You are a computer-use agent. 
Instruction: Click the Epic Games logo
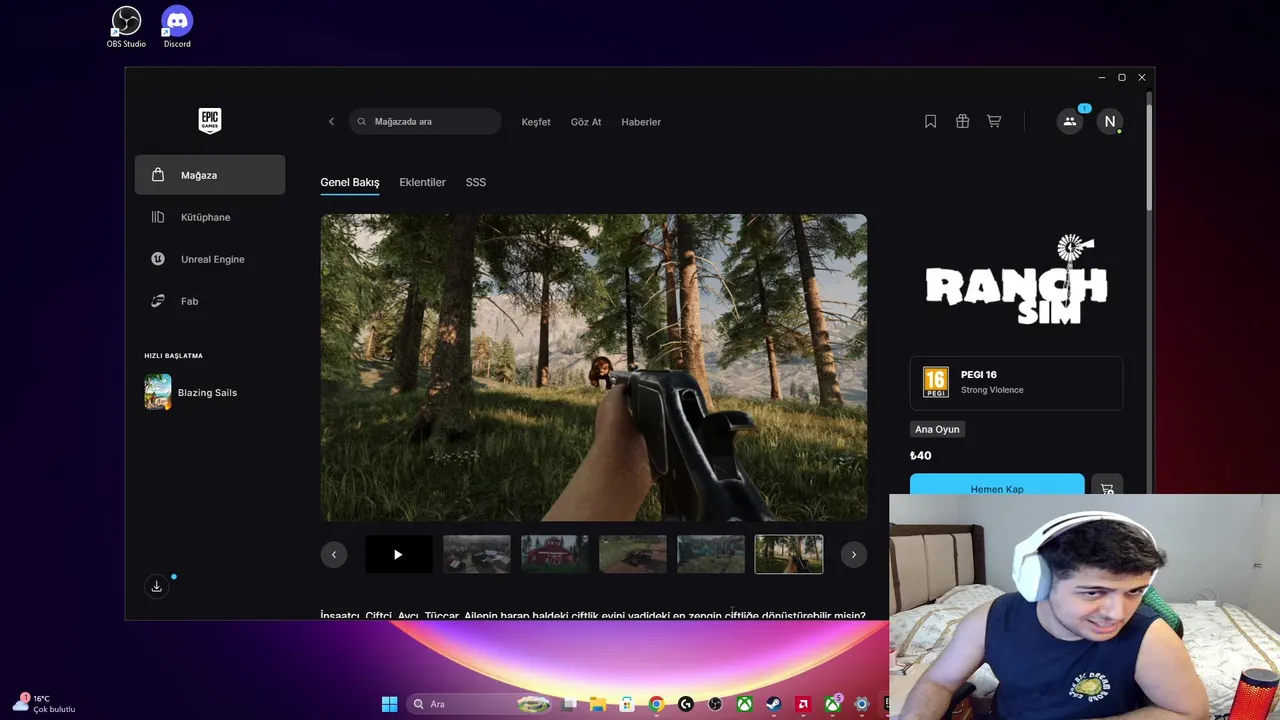coord(209,121)
